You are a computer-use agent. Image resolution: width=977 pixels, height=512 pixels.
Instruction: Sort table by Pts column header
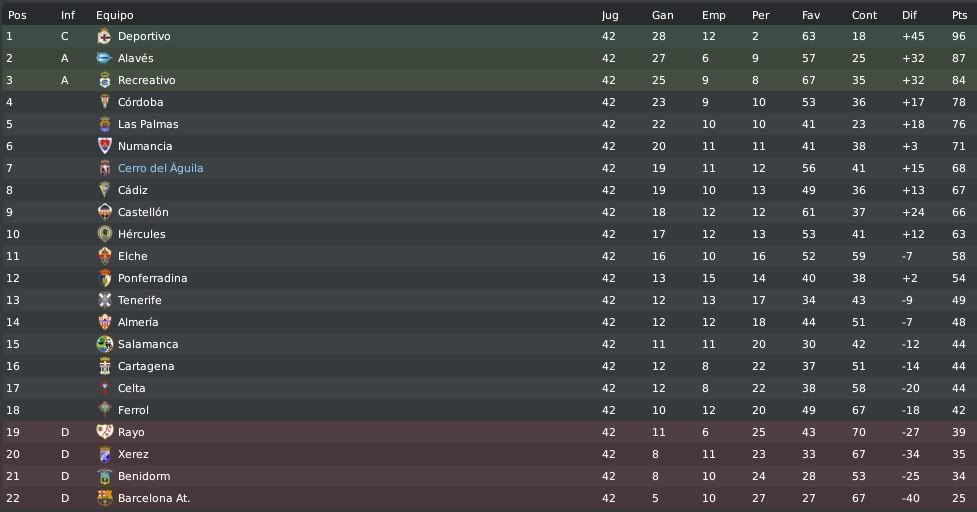[x=959, y=15]
